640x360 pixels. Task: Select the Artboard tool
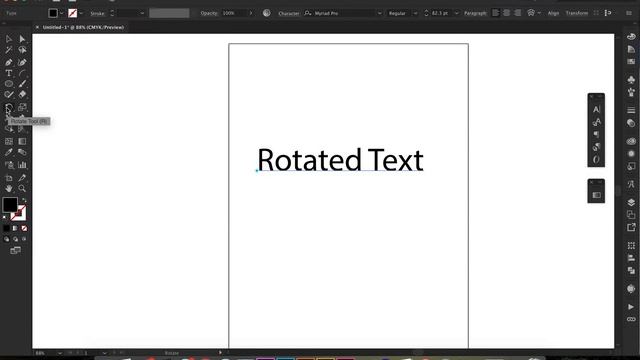[x=9, y=178]
